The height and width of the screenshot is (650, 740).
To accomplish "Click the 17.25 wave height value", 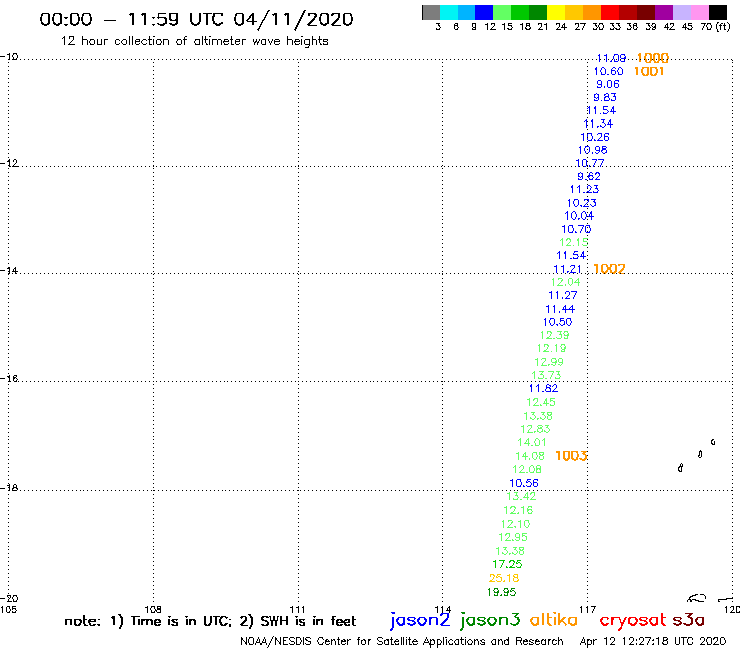I will tap(507, 564).
